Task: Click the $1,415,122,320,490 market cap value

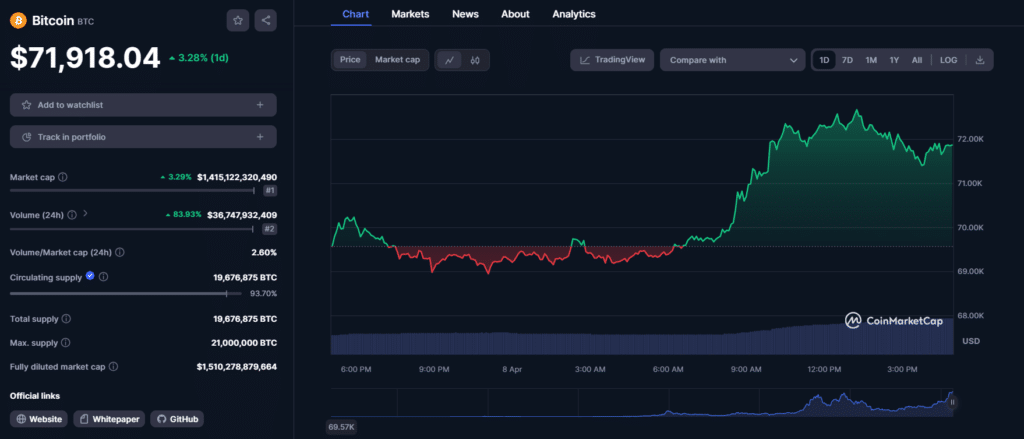Action: pyautogui.click(x=236, y=177)
